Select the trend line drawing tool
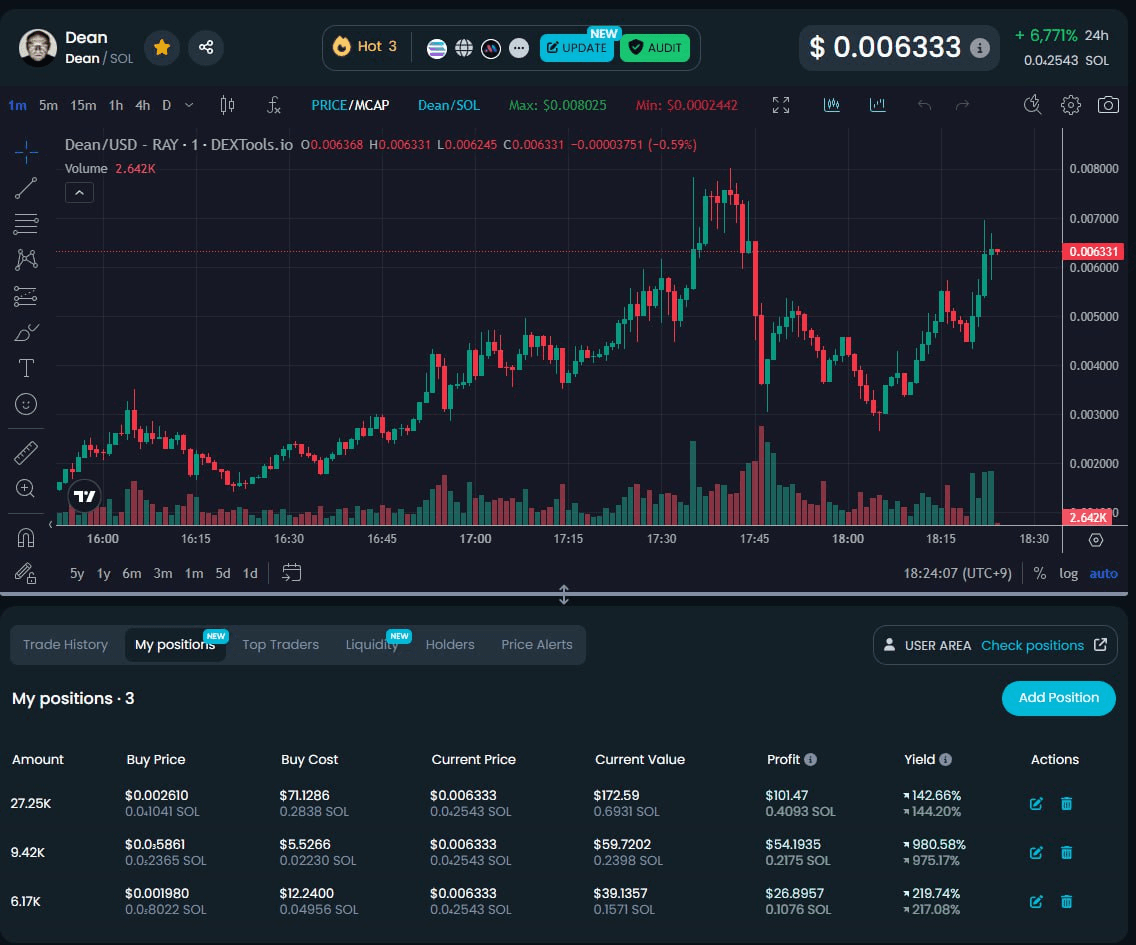 tap(26, 188)
